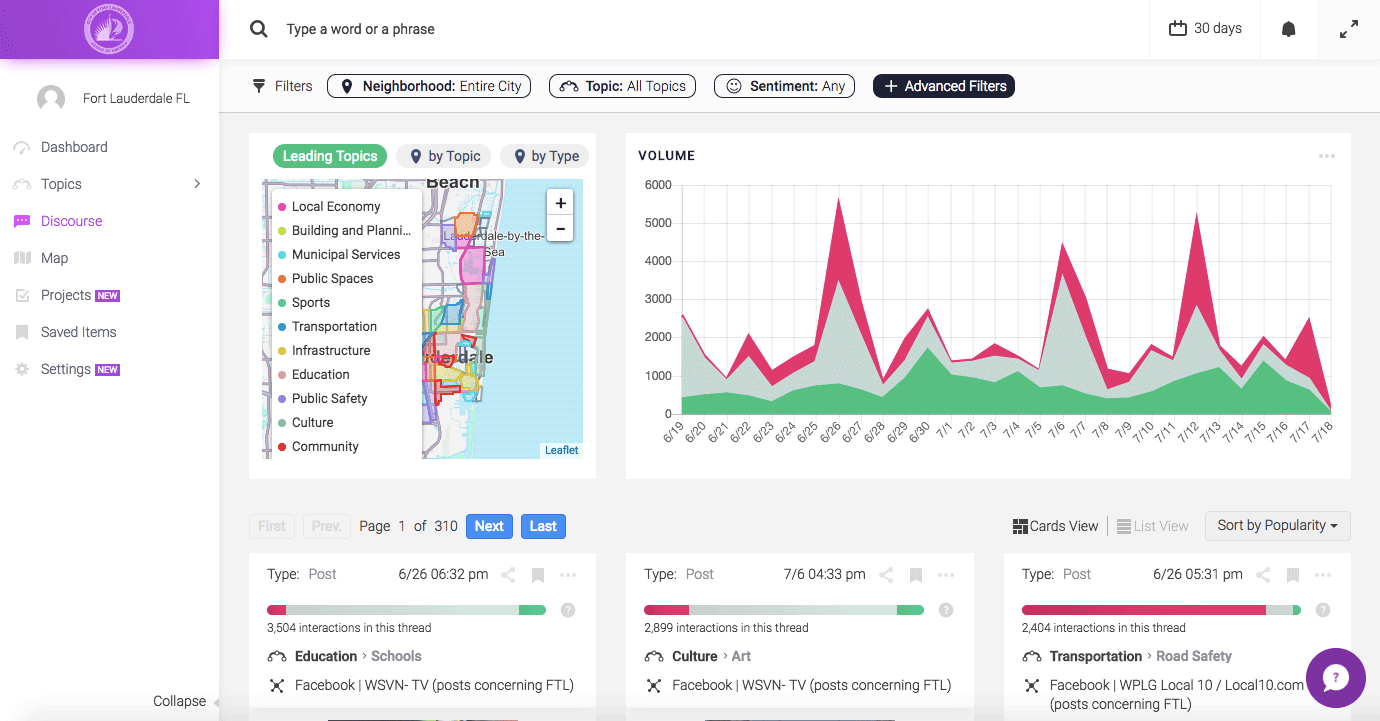The width and height of the screenshot is (1380, 721).
Task: Click the Next page button
Action: click(x=489, y=526)
